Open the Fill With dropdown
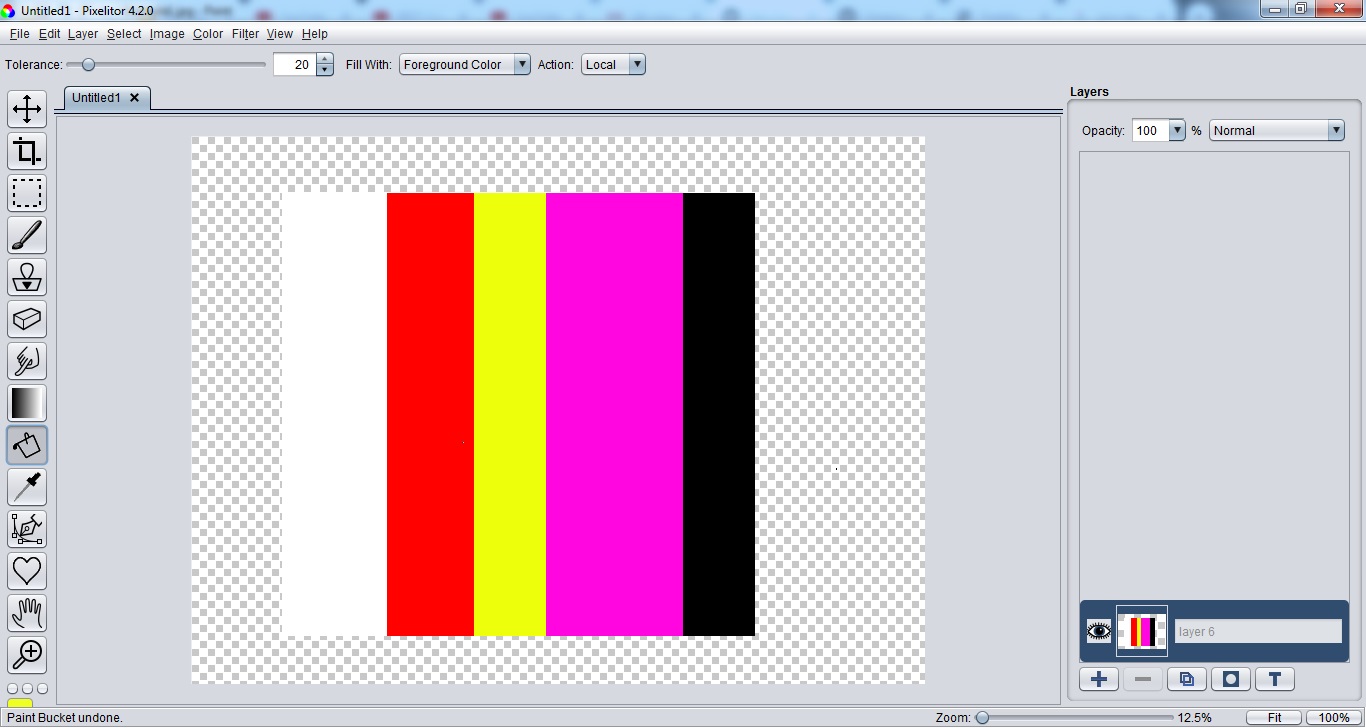This screenshot has width=1366, height=728. click(522, 64)
